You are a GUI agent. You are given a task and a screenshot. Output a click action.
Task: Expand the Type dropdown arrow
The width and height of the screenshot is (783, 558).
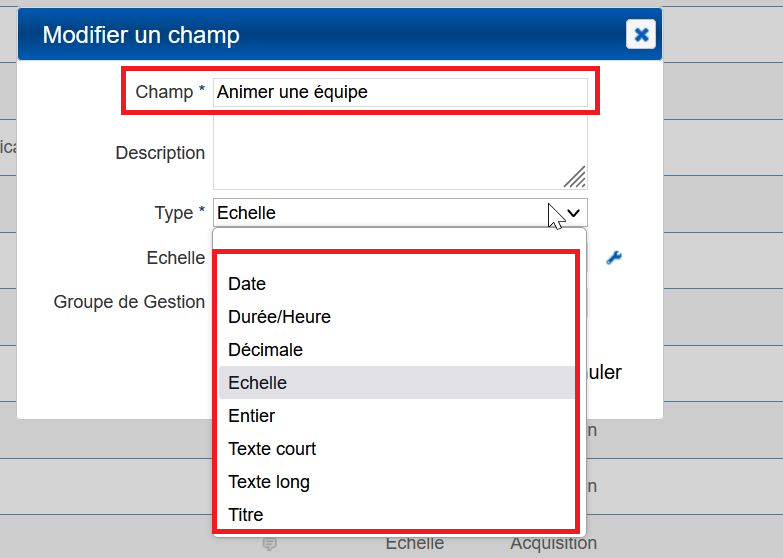(573, 213)
